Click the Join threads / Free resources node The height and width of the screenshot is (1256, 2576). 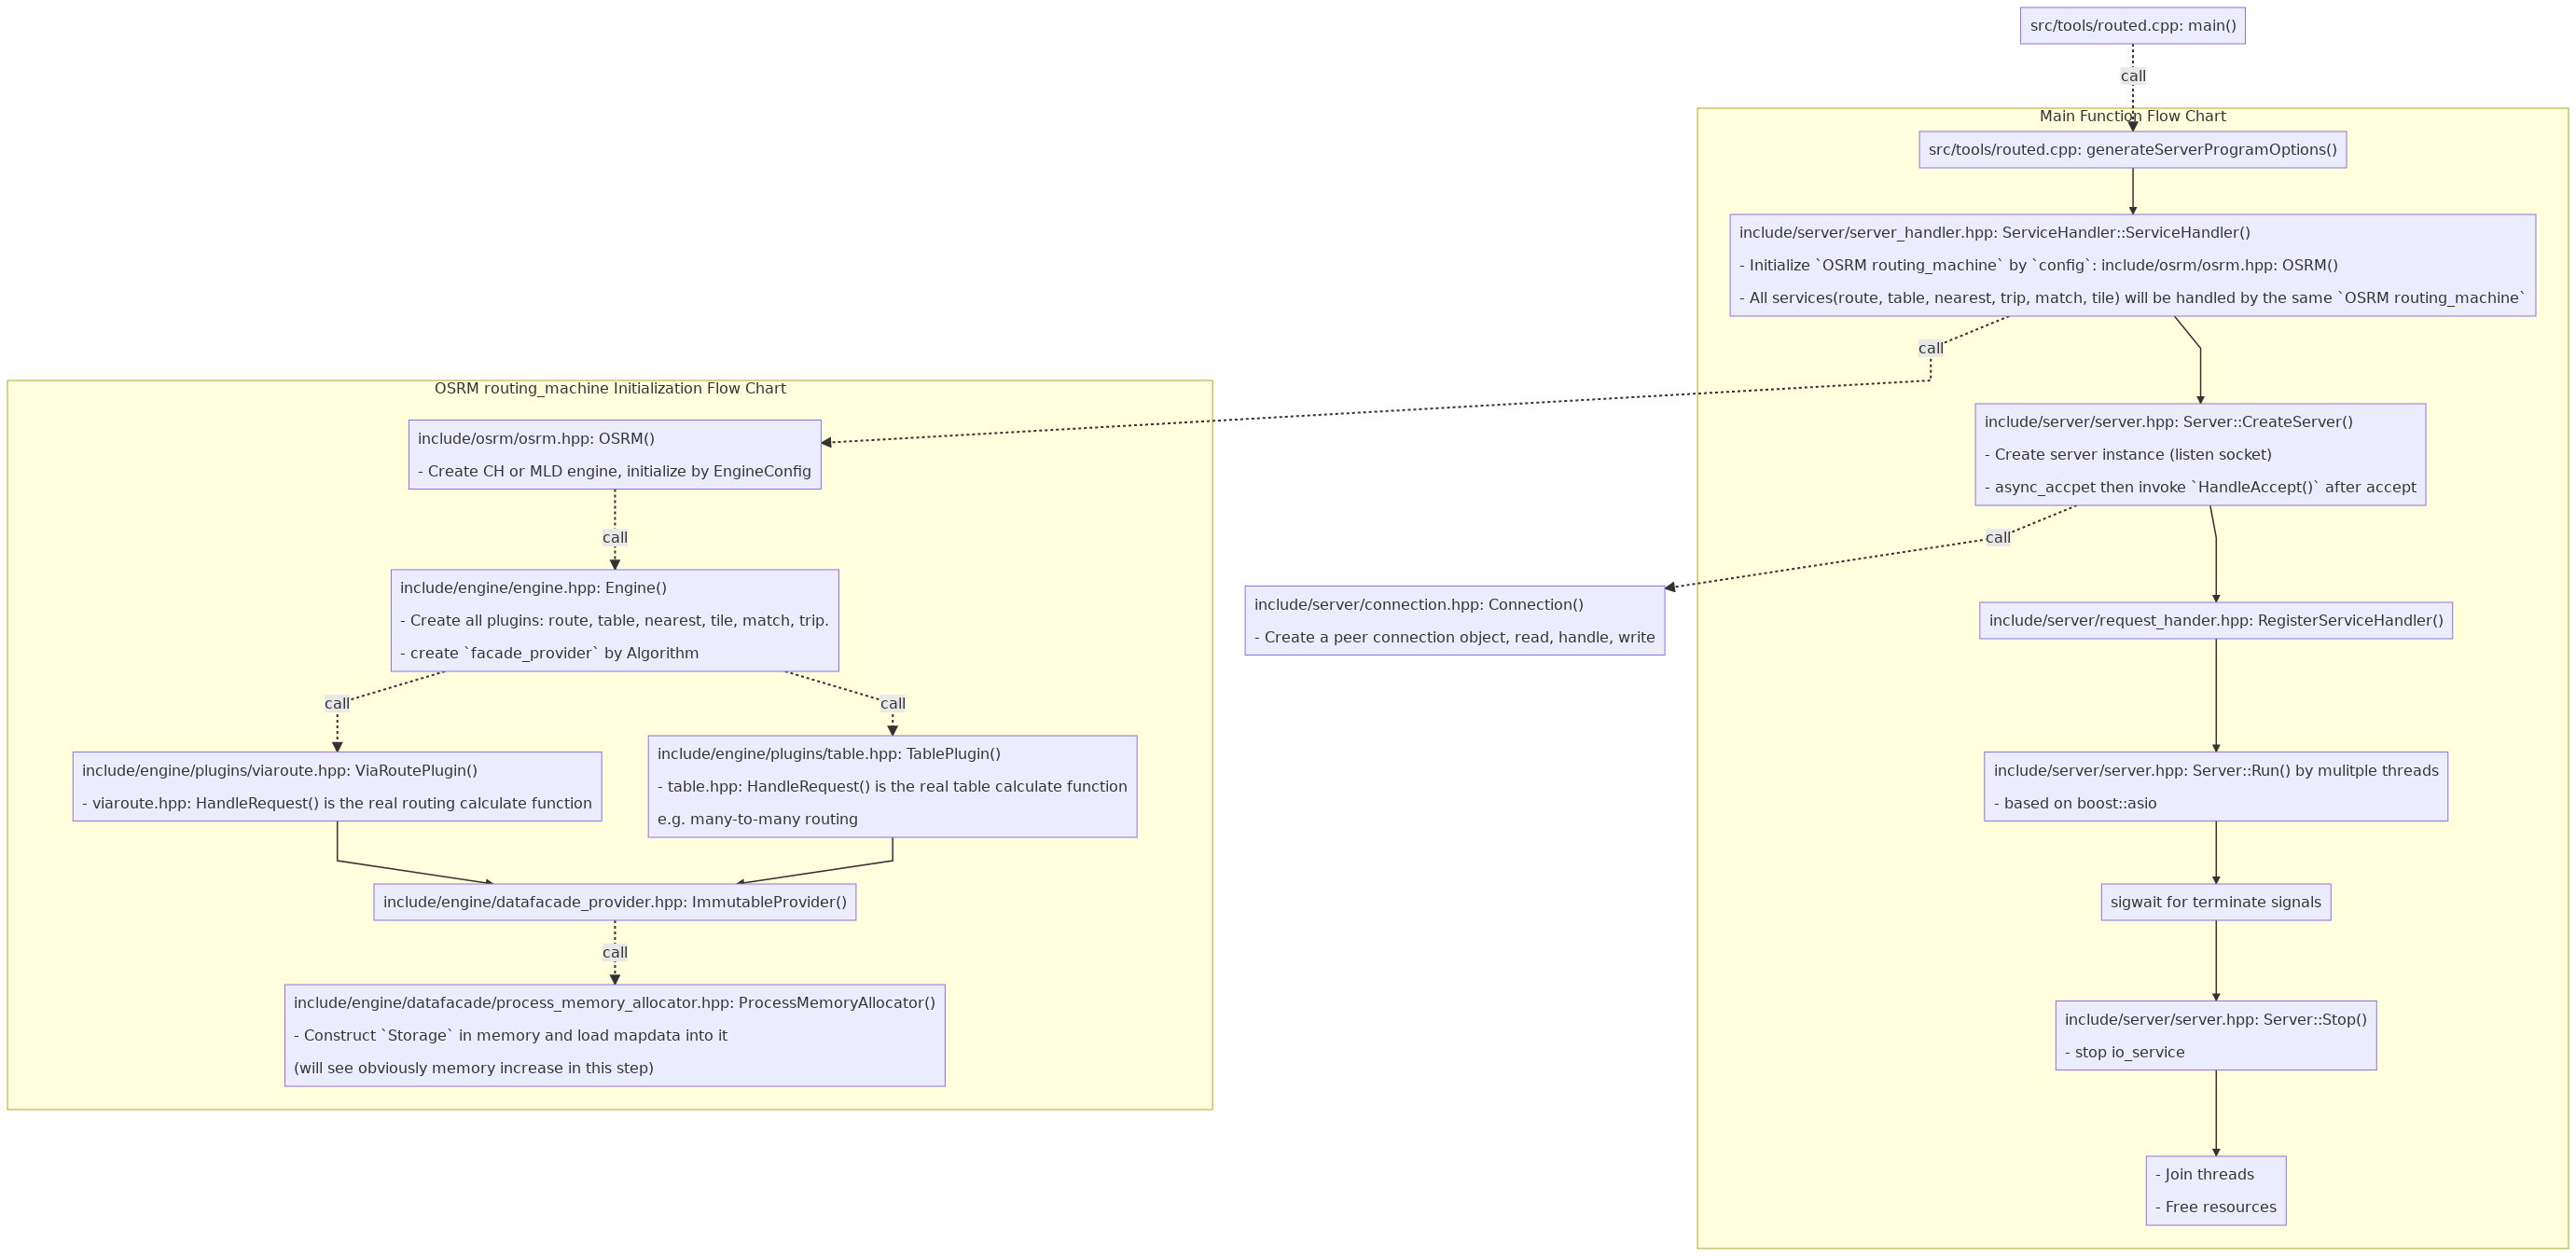[2215, 1190]
